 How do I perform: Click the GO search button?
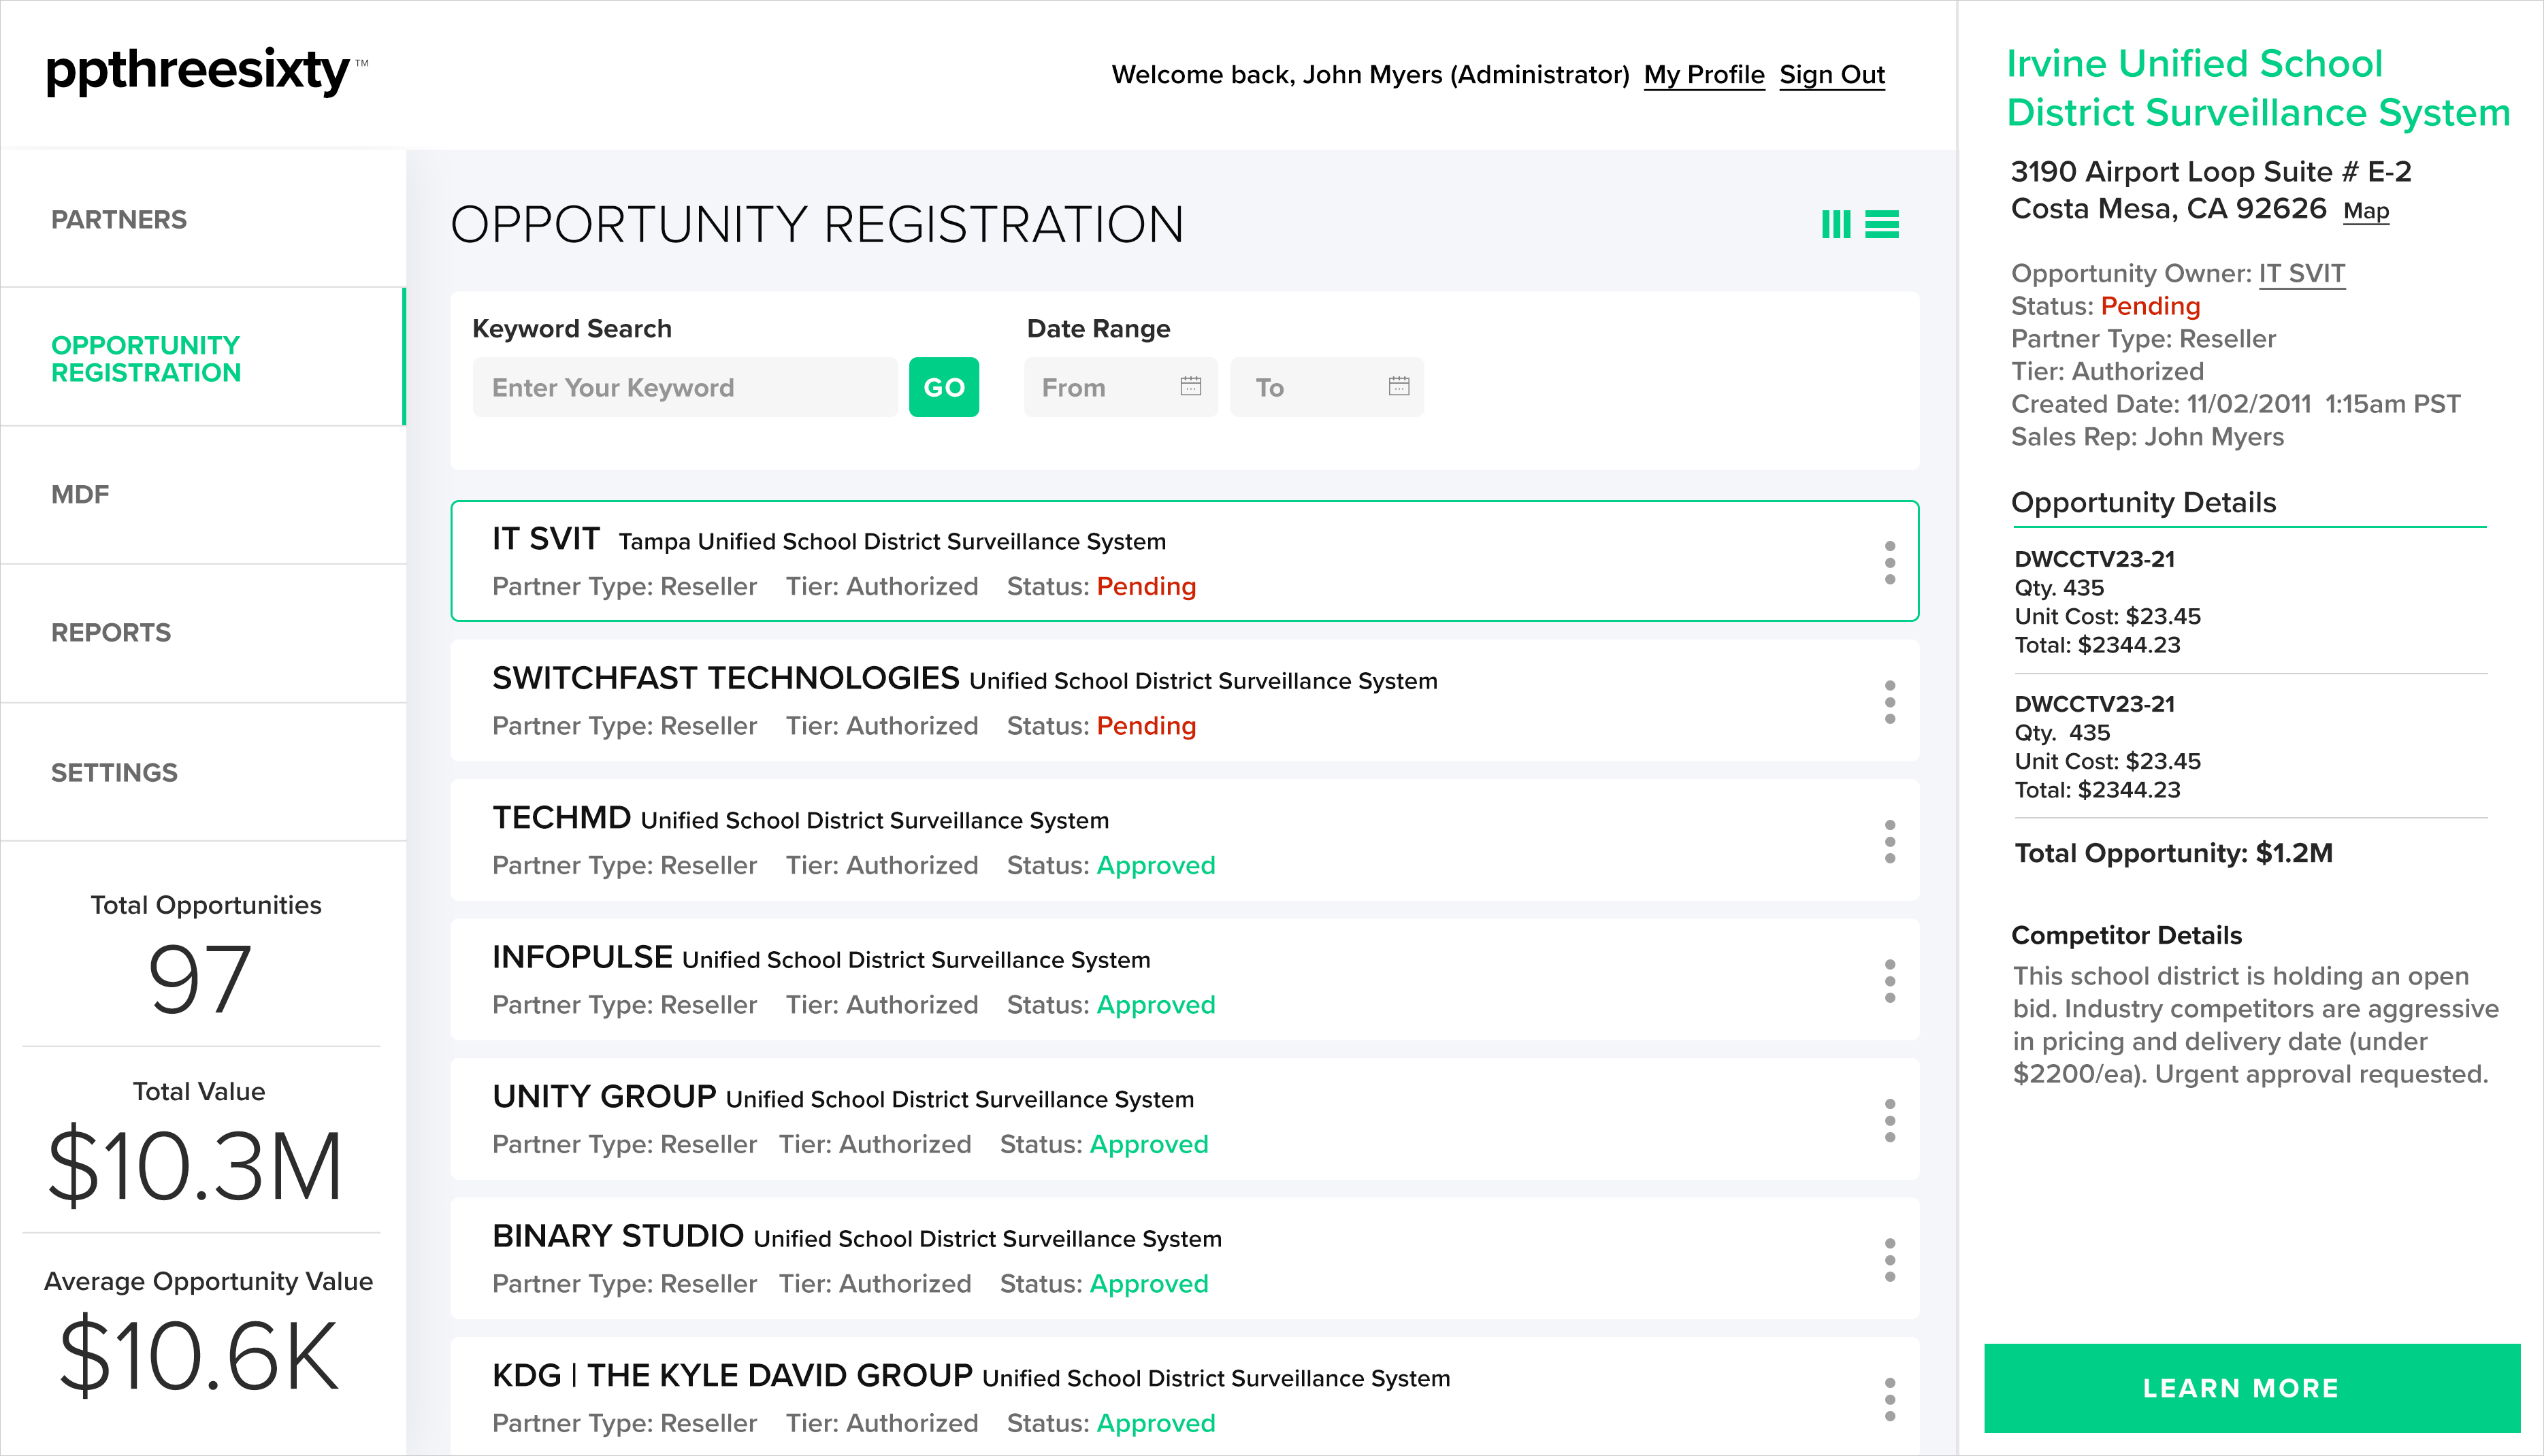point(943,387)
